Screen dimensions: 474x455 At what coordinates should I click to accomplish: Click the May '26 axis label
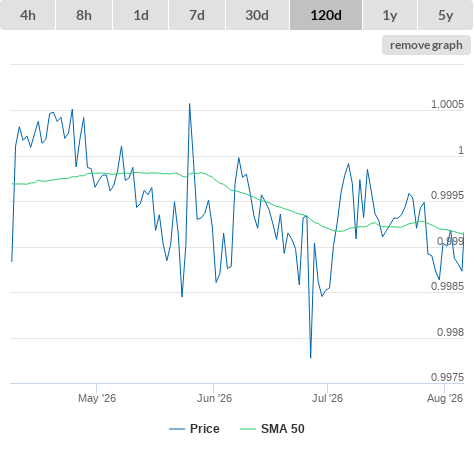coord(97,398)
